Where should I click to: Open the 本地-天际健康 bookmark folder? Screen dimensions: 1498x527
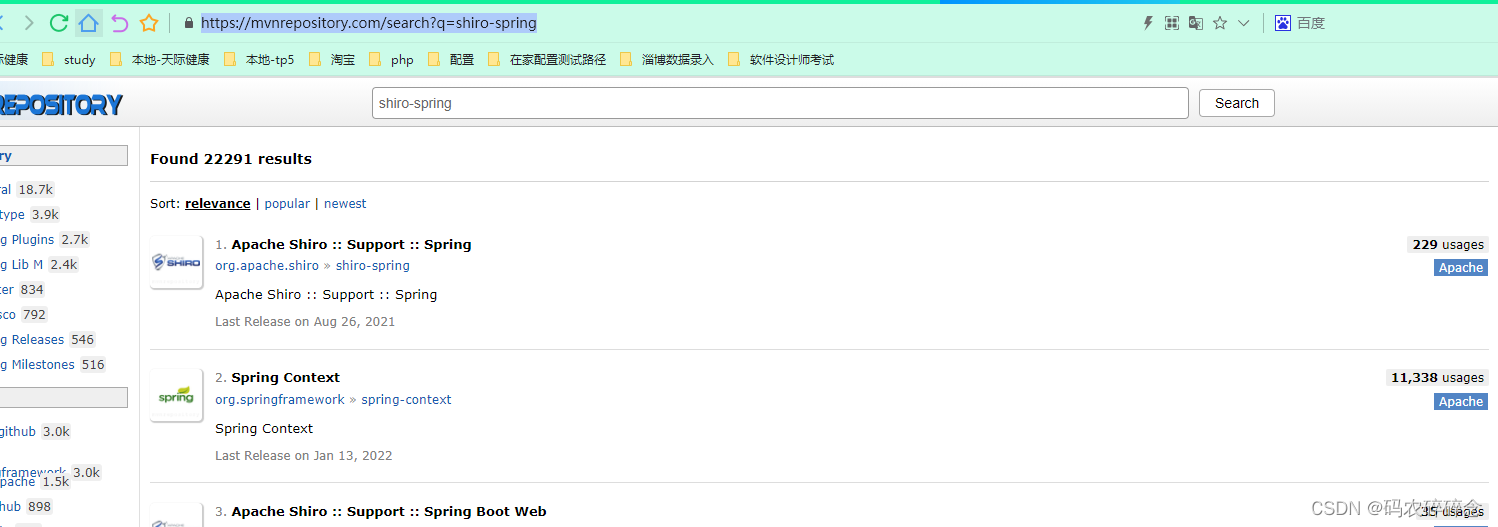click(160, 59)
